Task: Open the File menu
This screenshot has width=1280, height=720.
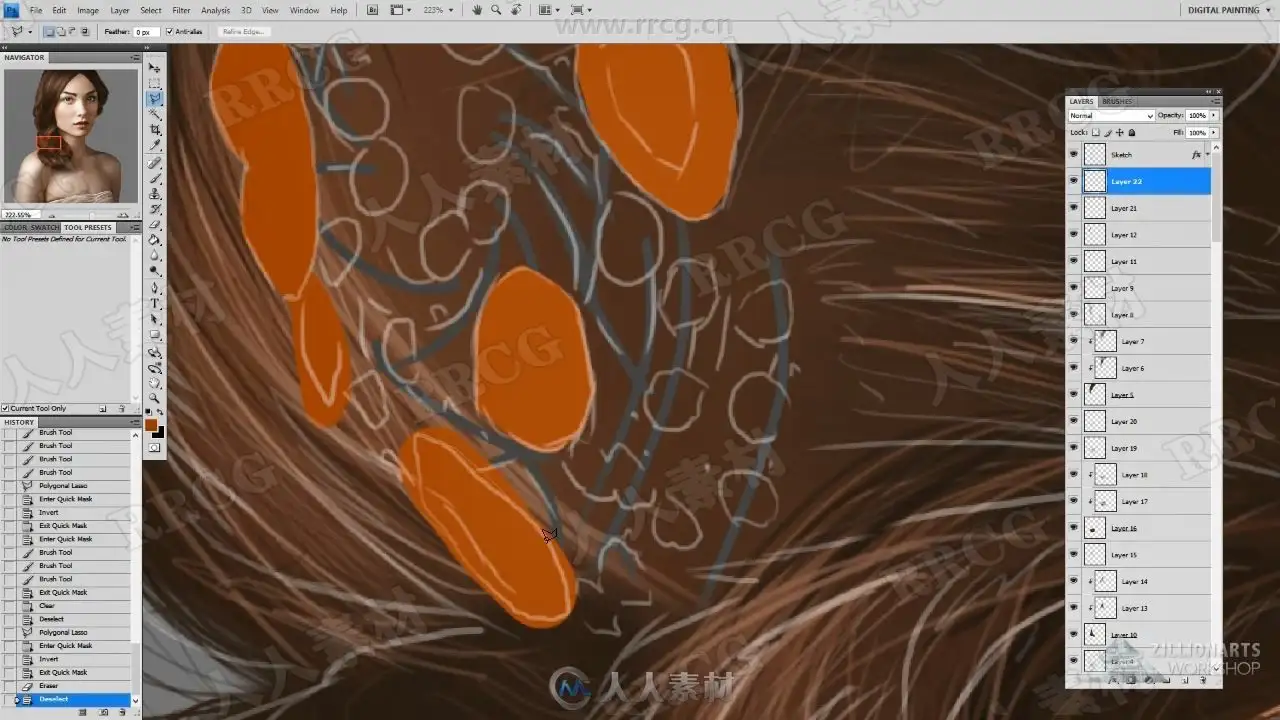Action: pos(36,10)
